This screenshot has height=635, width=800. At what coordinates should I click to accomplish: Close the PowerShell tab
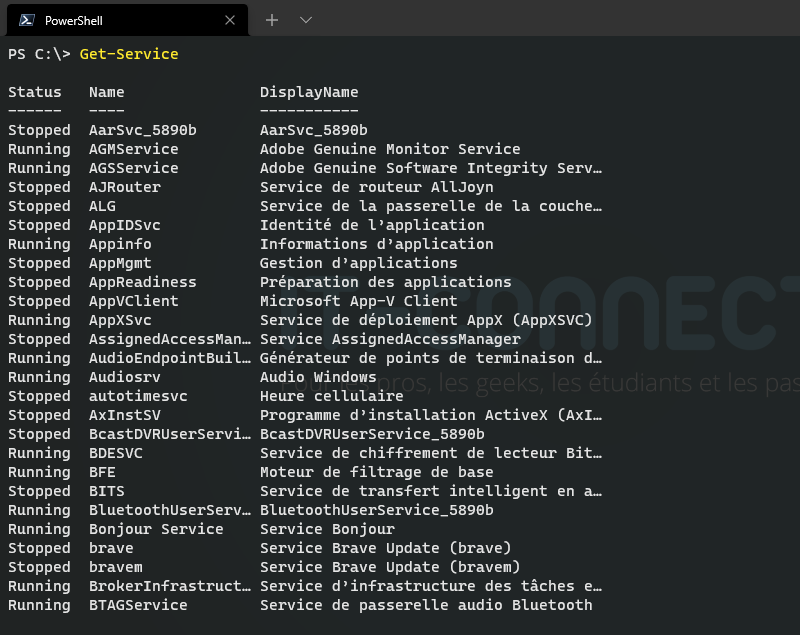point(230,20)
